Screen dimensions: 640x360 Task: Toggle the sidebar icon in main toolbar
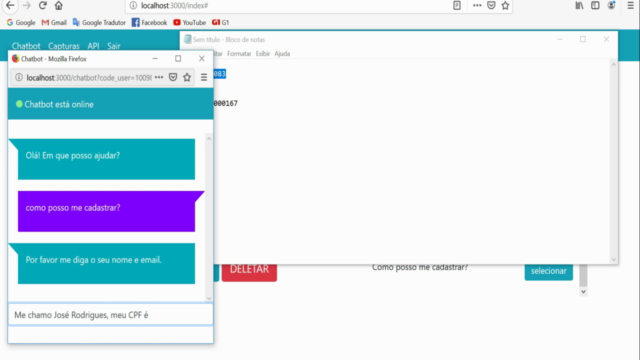pos(595,5)
